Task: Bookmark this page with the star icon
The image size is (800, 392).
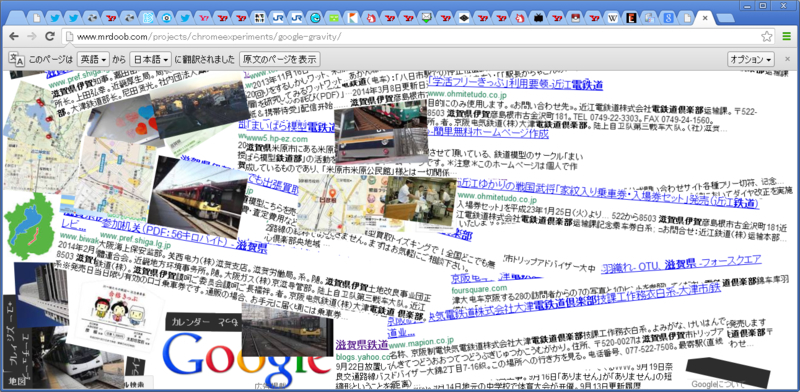Action: pos(766,36)
